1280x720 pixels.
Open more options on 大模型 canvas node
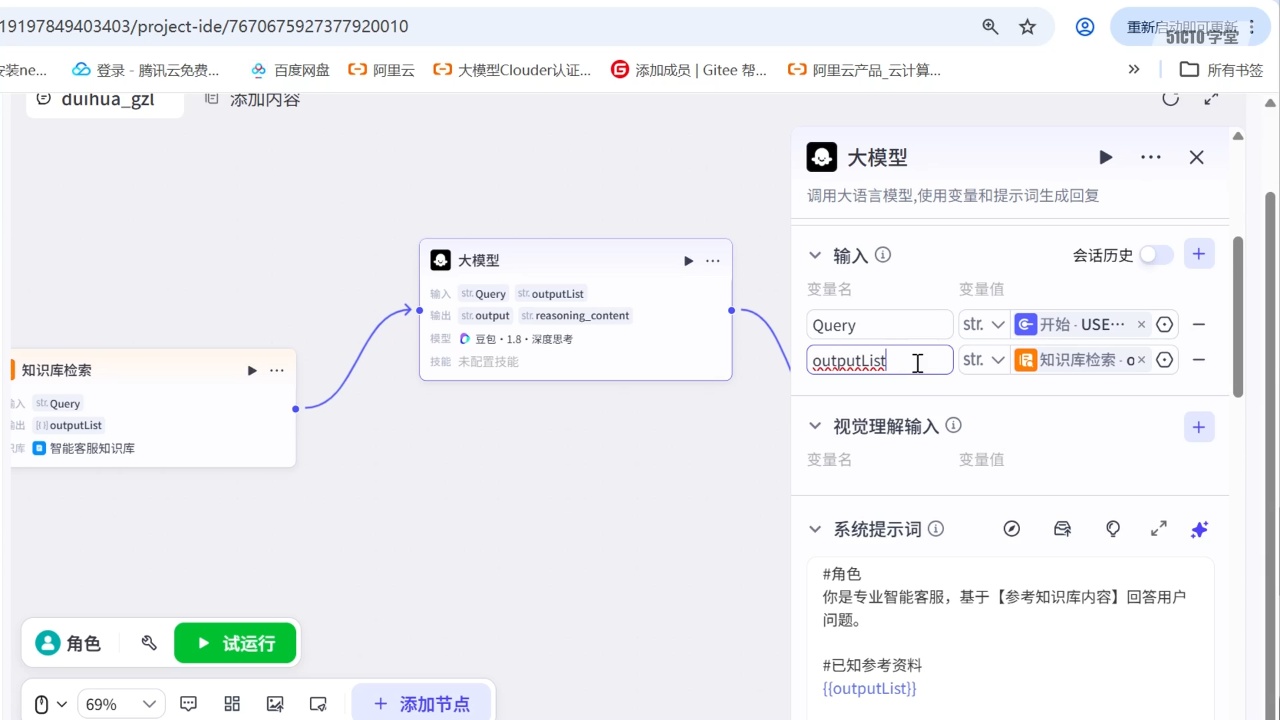(713, 261)
